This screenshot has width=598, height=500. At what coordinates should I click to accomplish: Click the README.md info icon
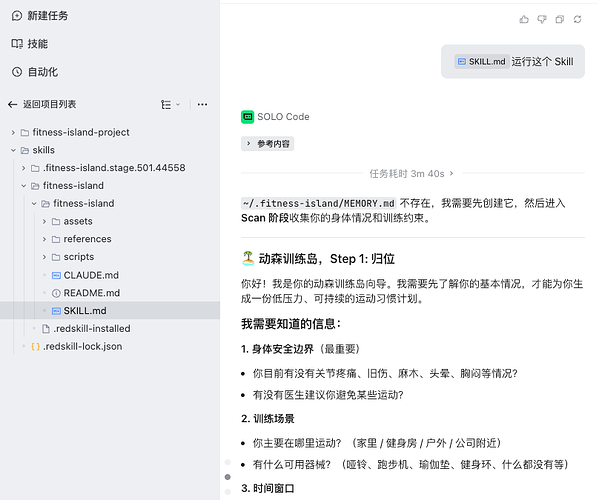pos(56,293)
